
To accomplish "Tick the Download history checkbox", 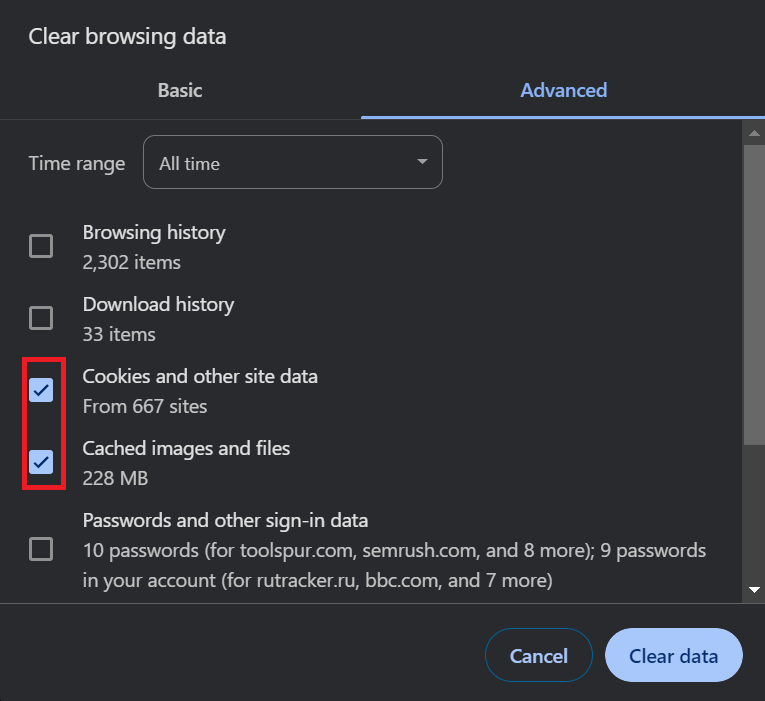I will click(41, 318).
